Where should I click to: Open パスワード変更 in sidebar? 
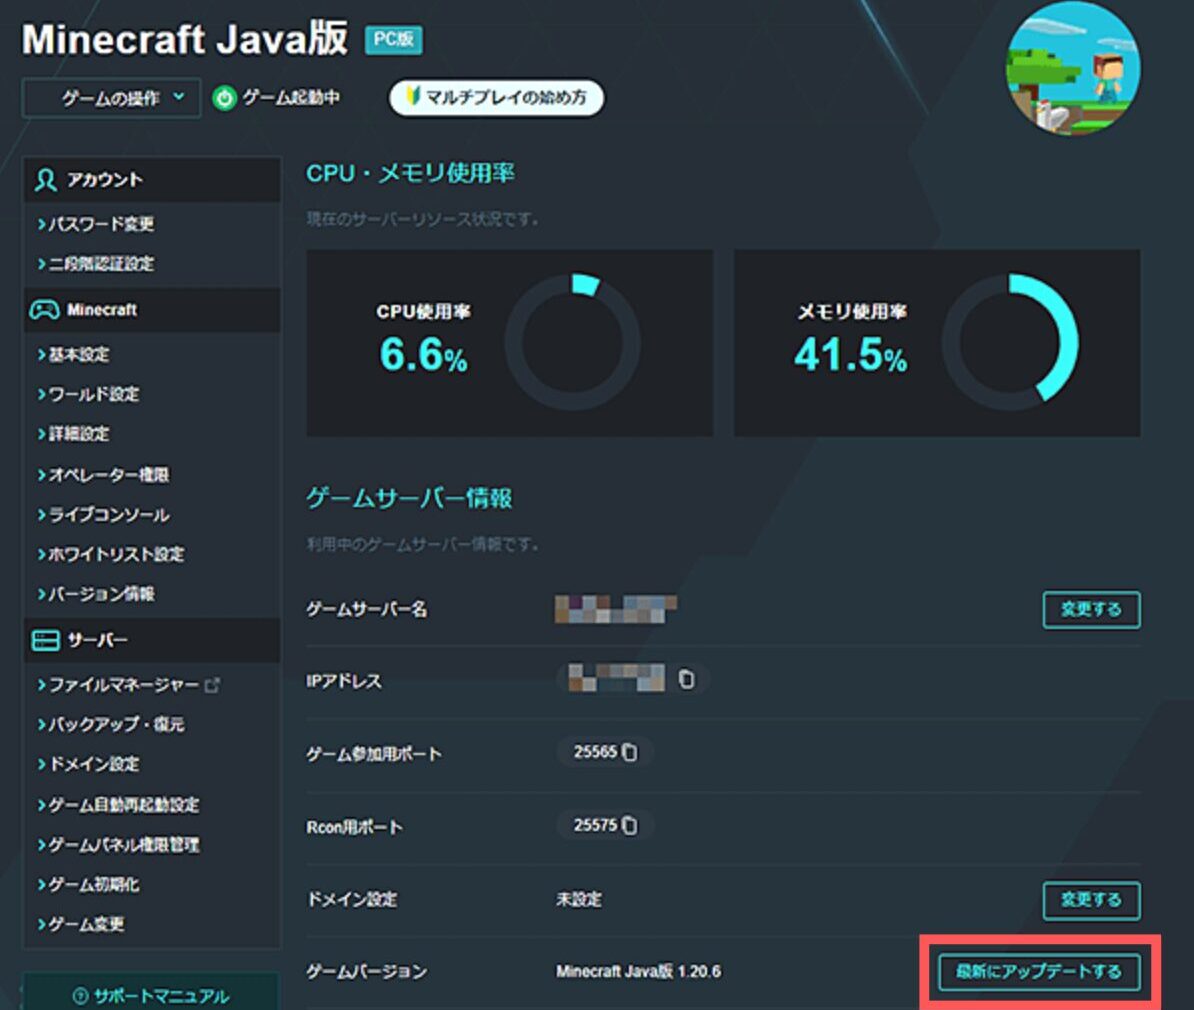[101, 224]
